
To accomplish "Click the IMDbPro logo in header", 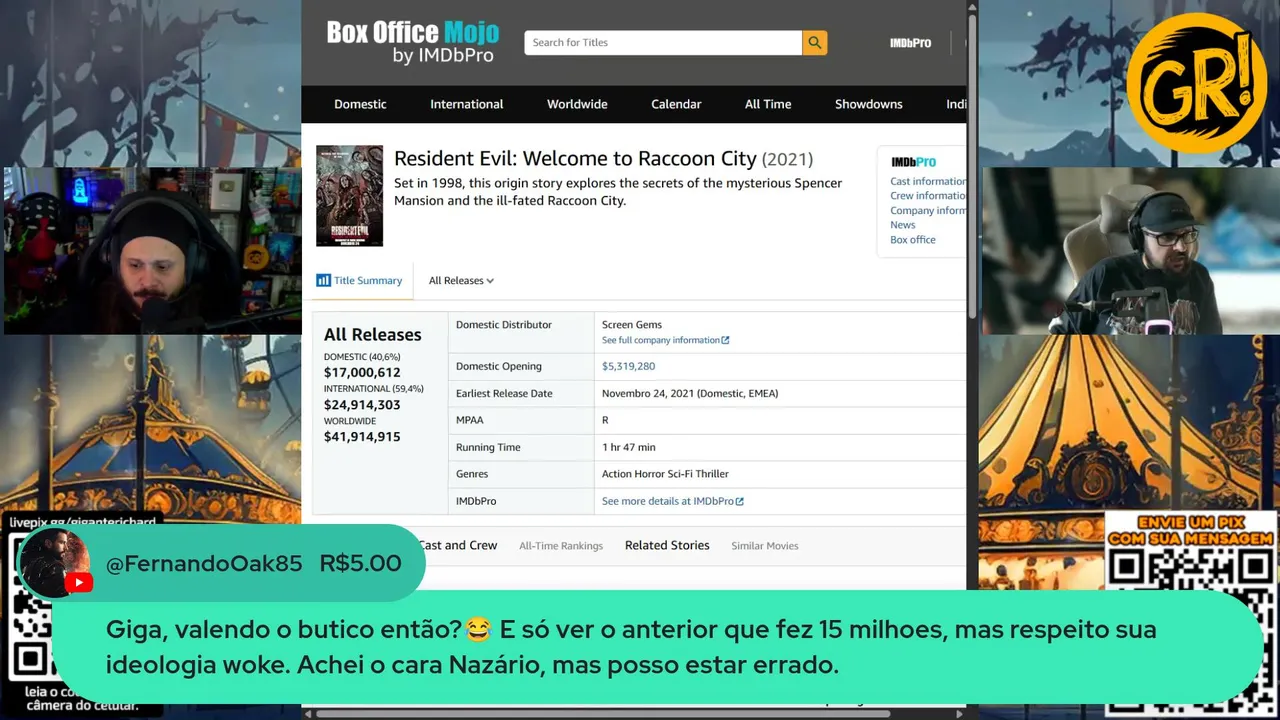I will [x=910, y=43].
